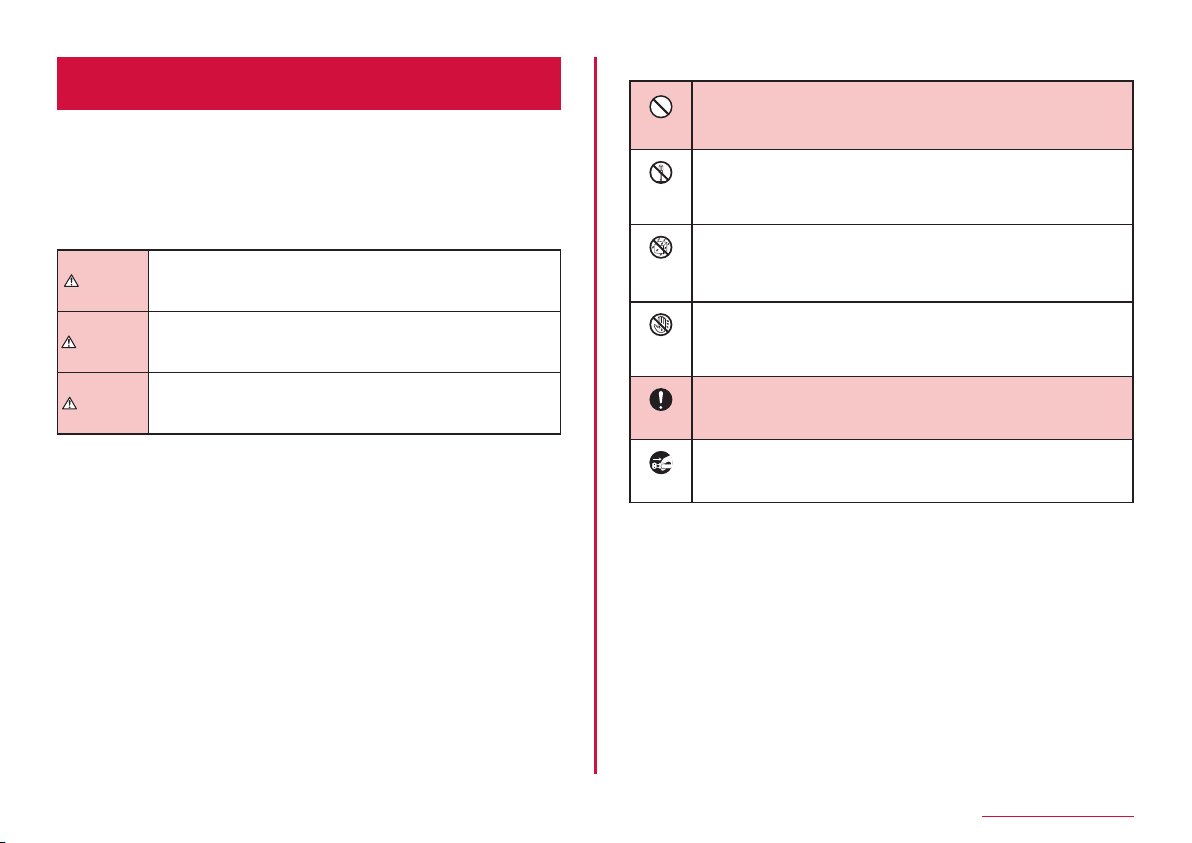Click the white cell right of the first warning triangle
1192x843 pixels.
click(x=353, y=281)
